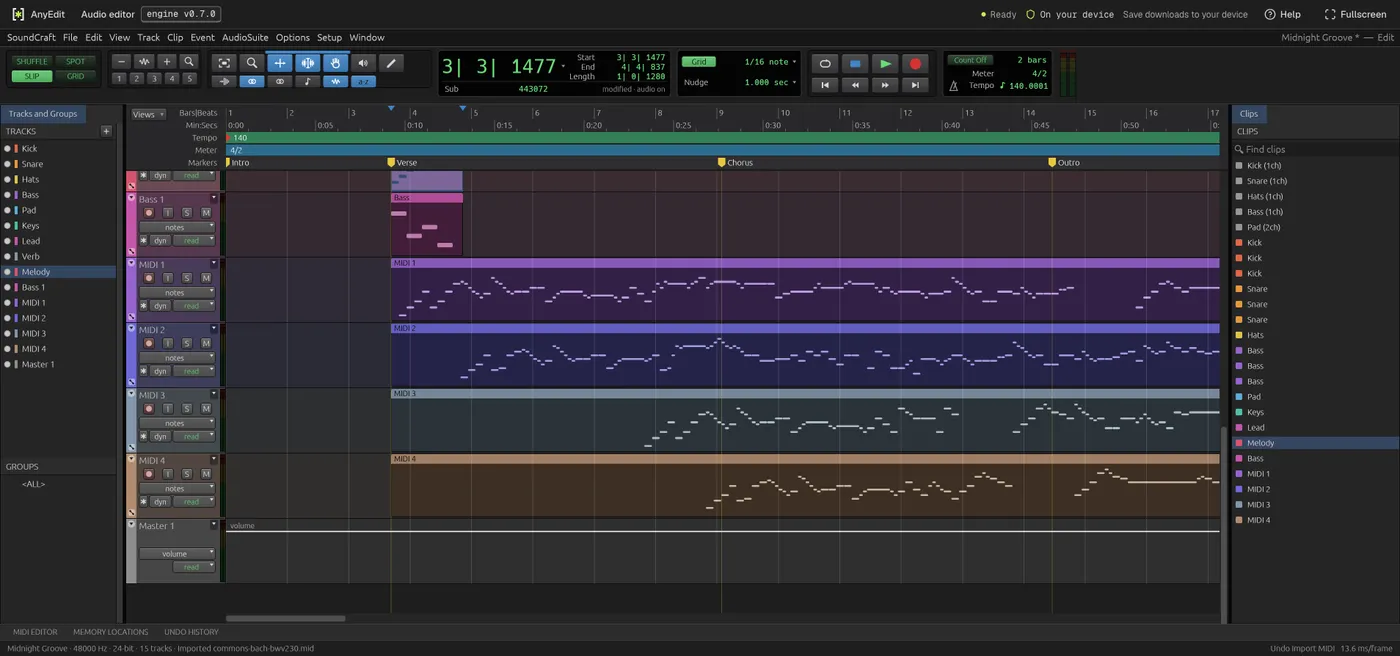Click the Fast Forward transport button

click(x=885, y=85)
